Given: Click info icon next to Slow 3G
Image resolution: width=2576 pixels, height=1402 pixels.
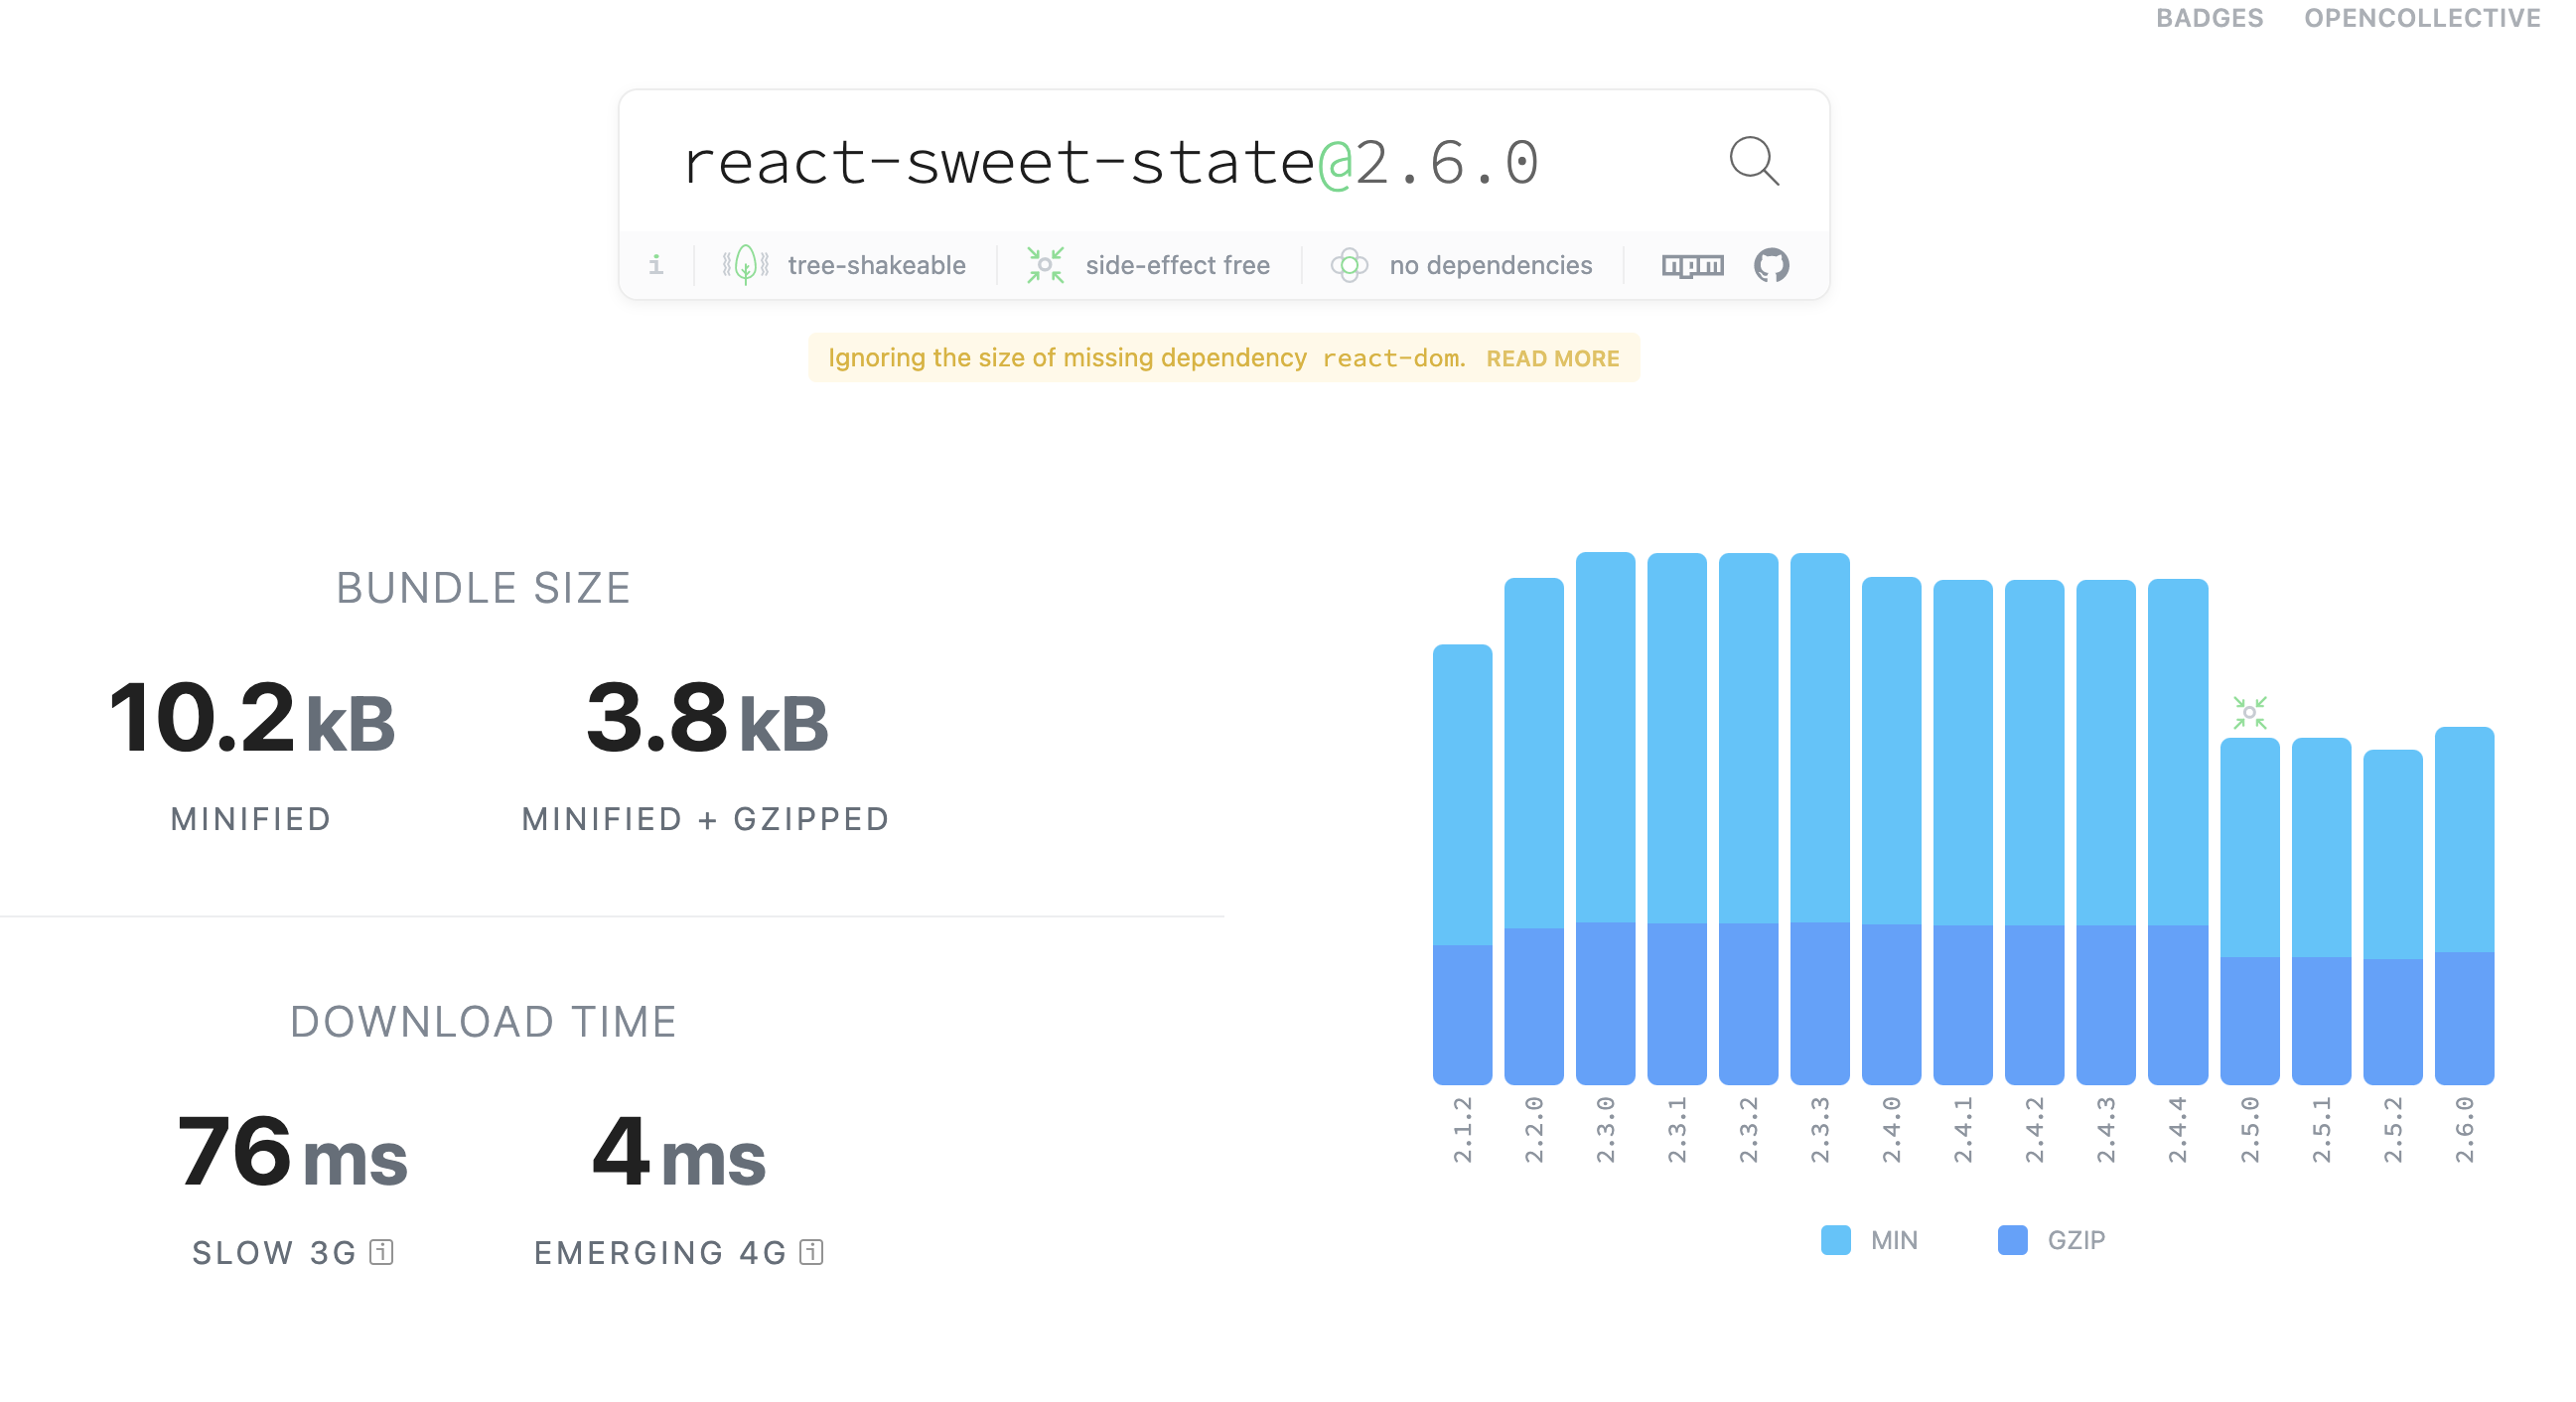Looking at the screenshot, I should pyautogui.click(x=381, y=1252).
